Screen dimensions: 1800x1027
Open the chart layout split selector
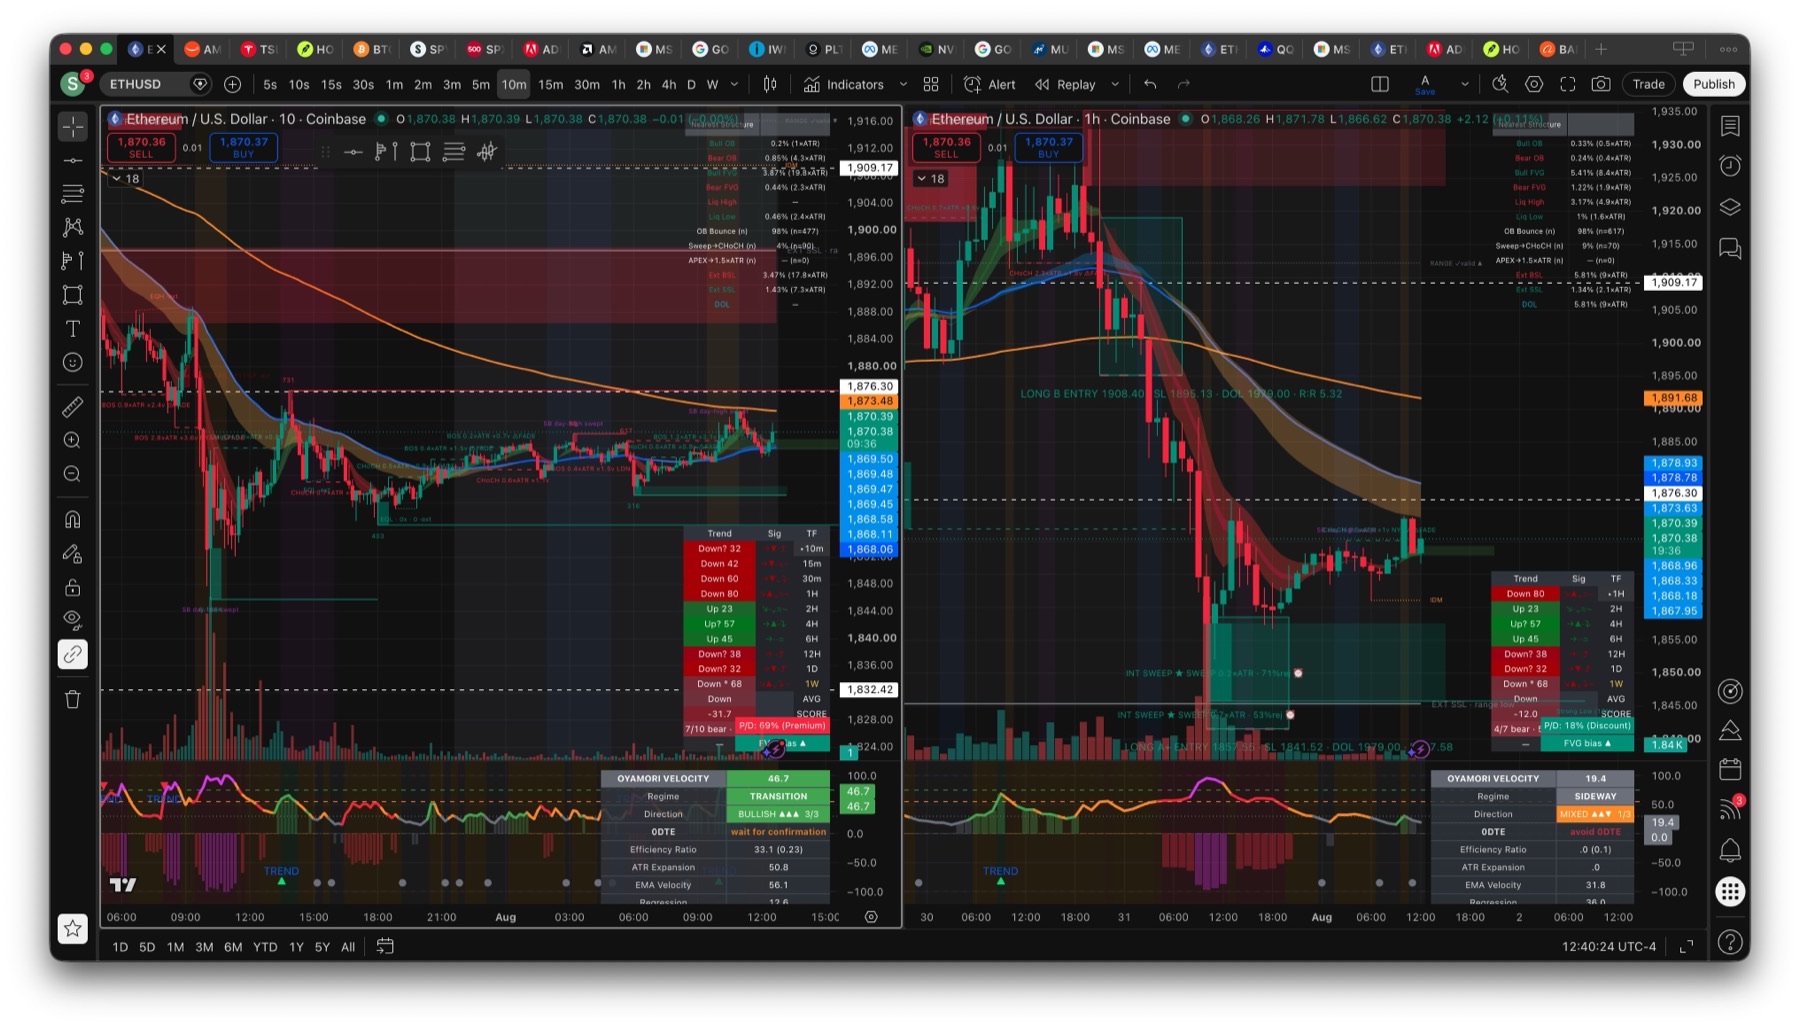(1380, 84)
